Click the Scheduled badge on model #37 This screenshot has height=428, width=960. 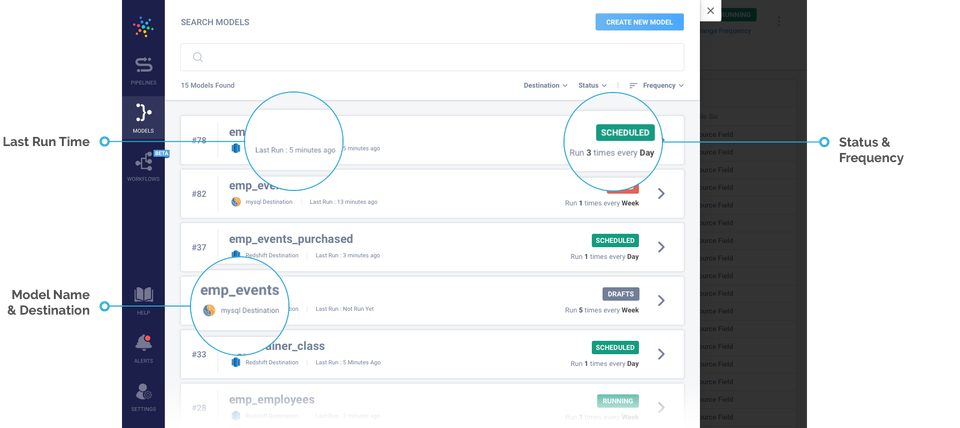[615, 240]
